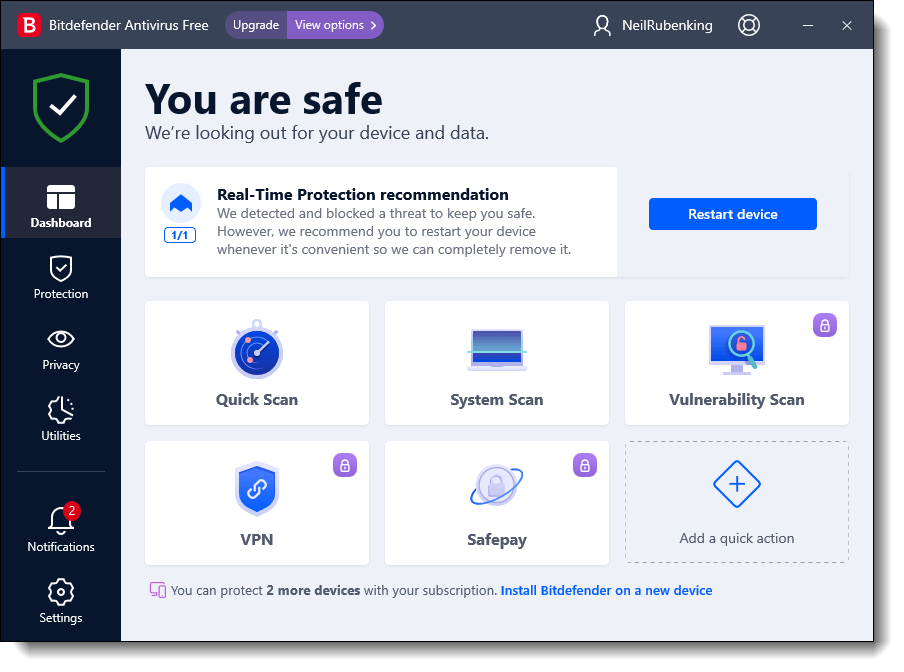904x672 pixels.
Task: Click the devices icon beside subscription text
Action: pos(157,590)
